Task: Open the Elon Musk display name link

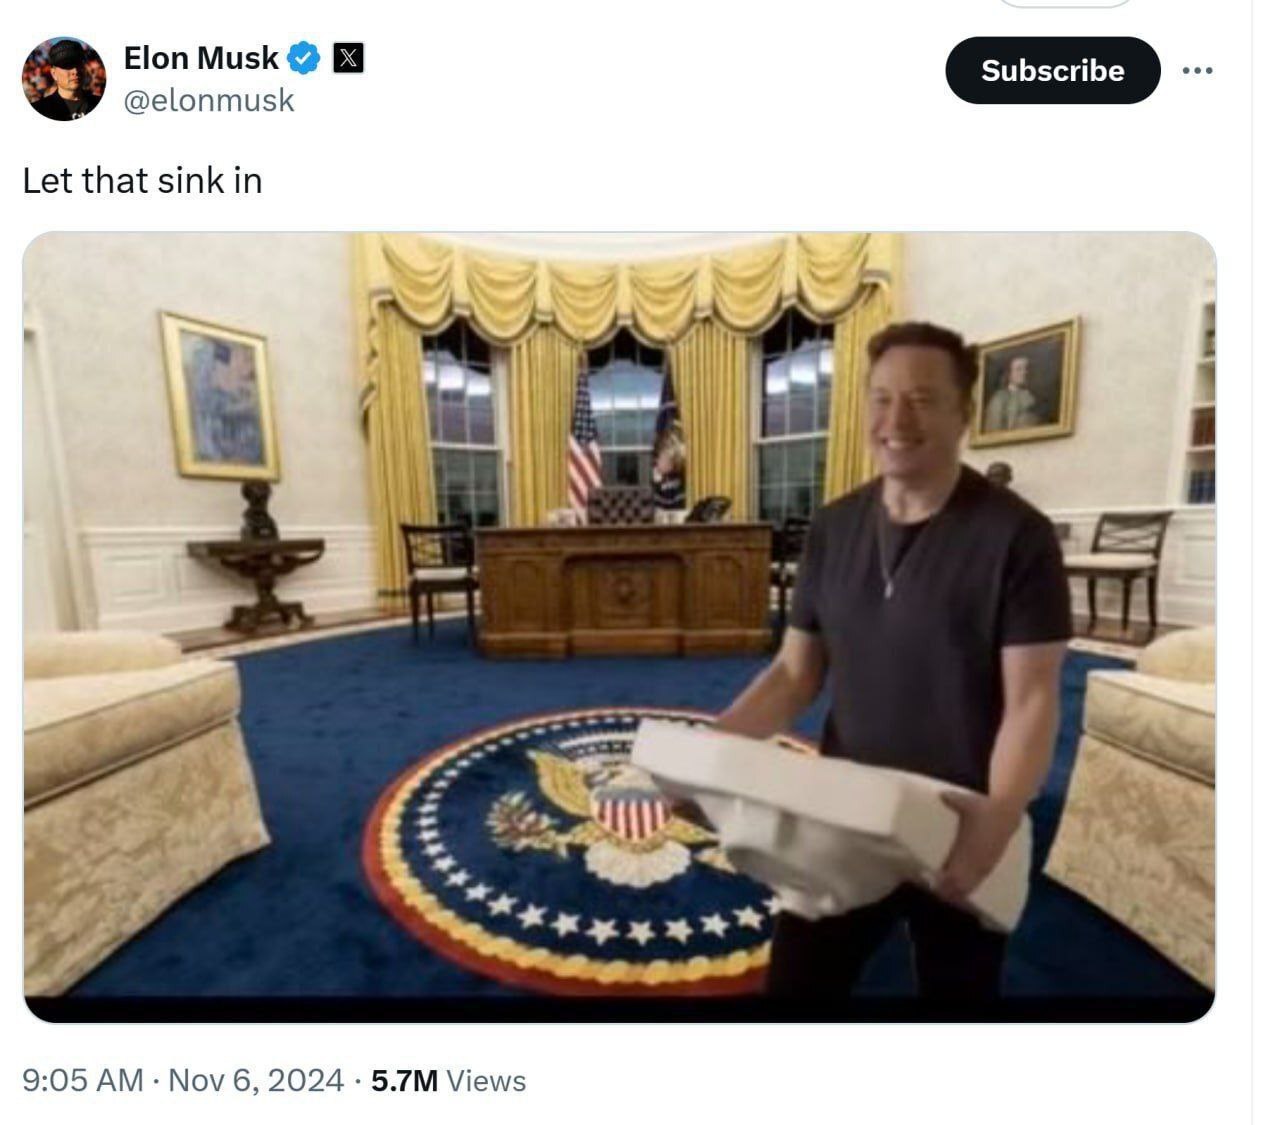Action: coord(201,58)
